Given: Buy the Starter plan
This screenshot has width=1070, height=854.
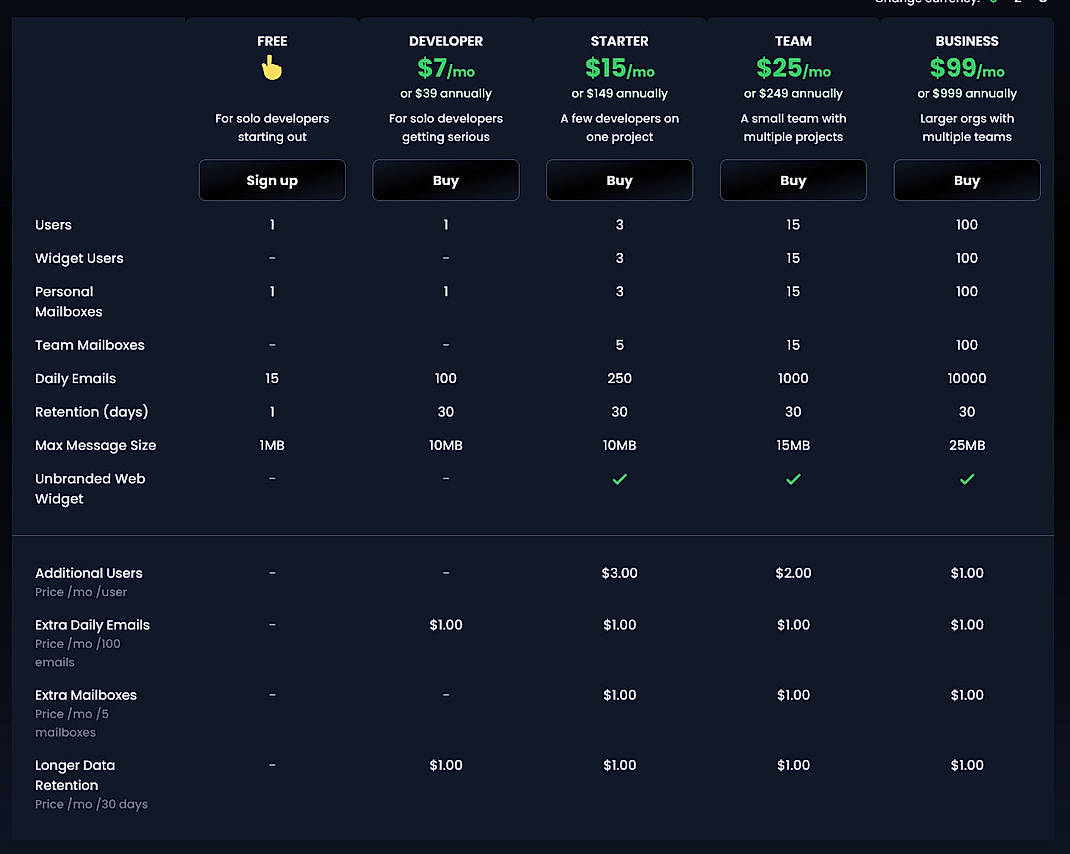Looking at the screenshot, I should (620, 180).
